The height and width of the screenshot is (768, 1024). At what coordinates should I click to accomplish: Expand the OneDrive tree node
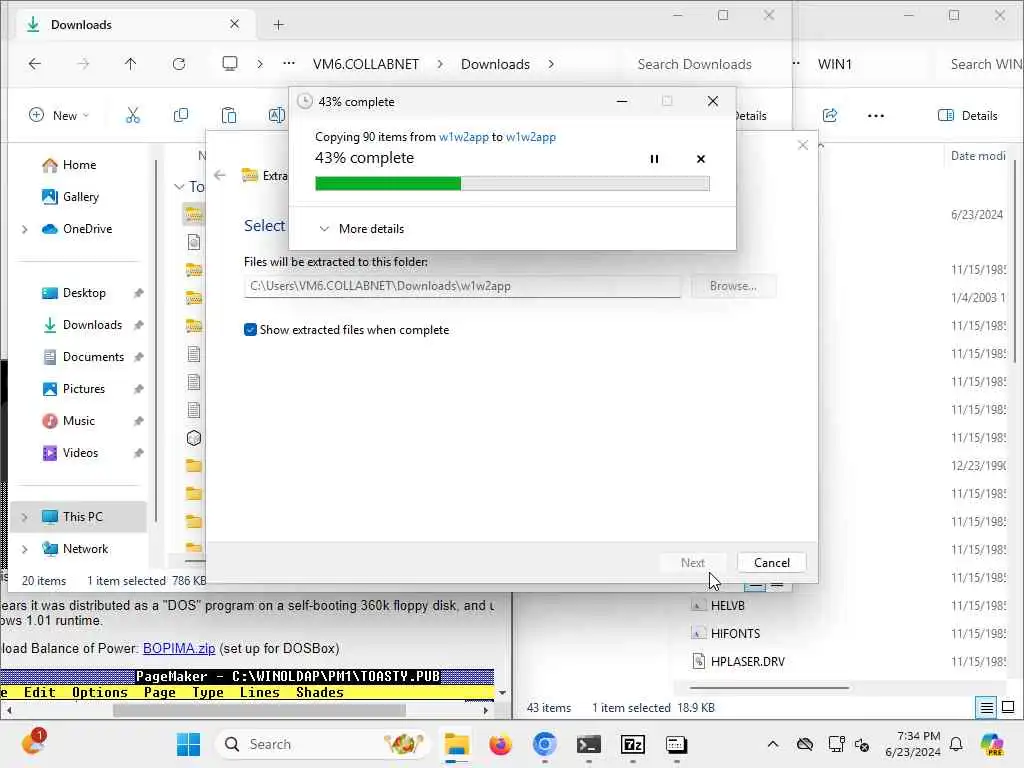(x=25, y=229)
